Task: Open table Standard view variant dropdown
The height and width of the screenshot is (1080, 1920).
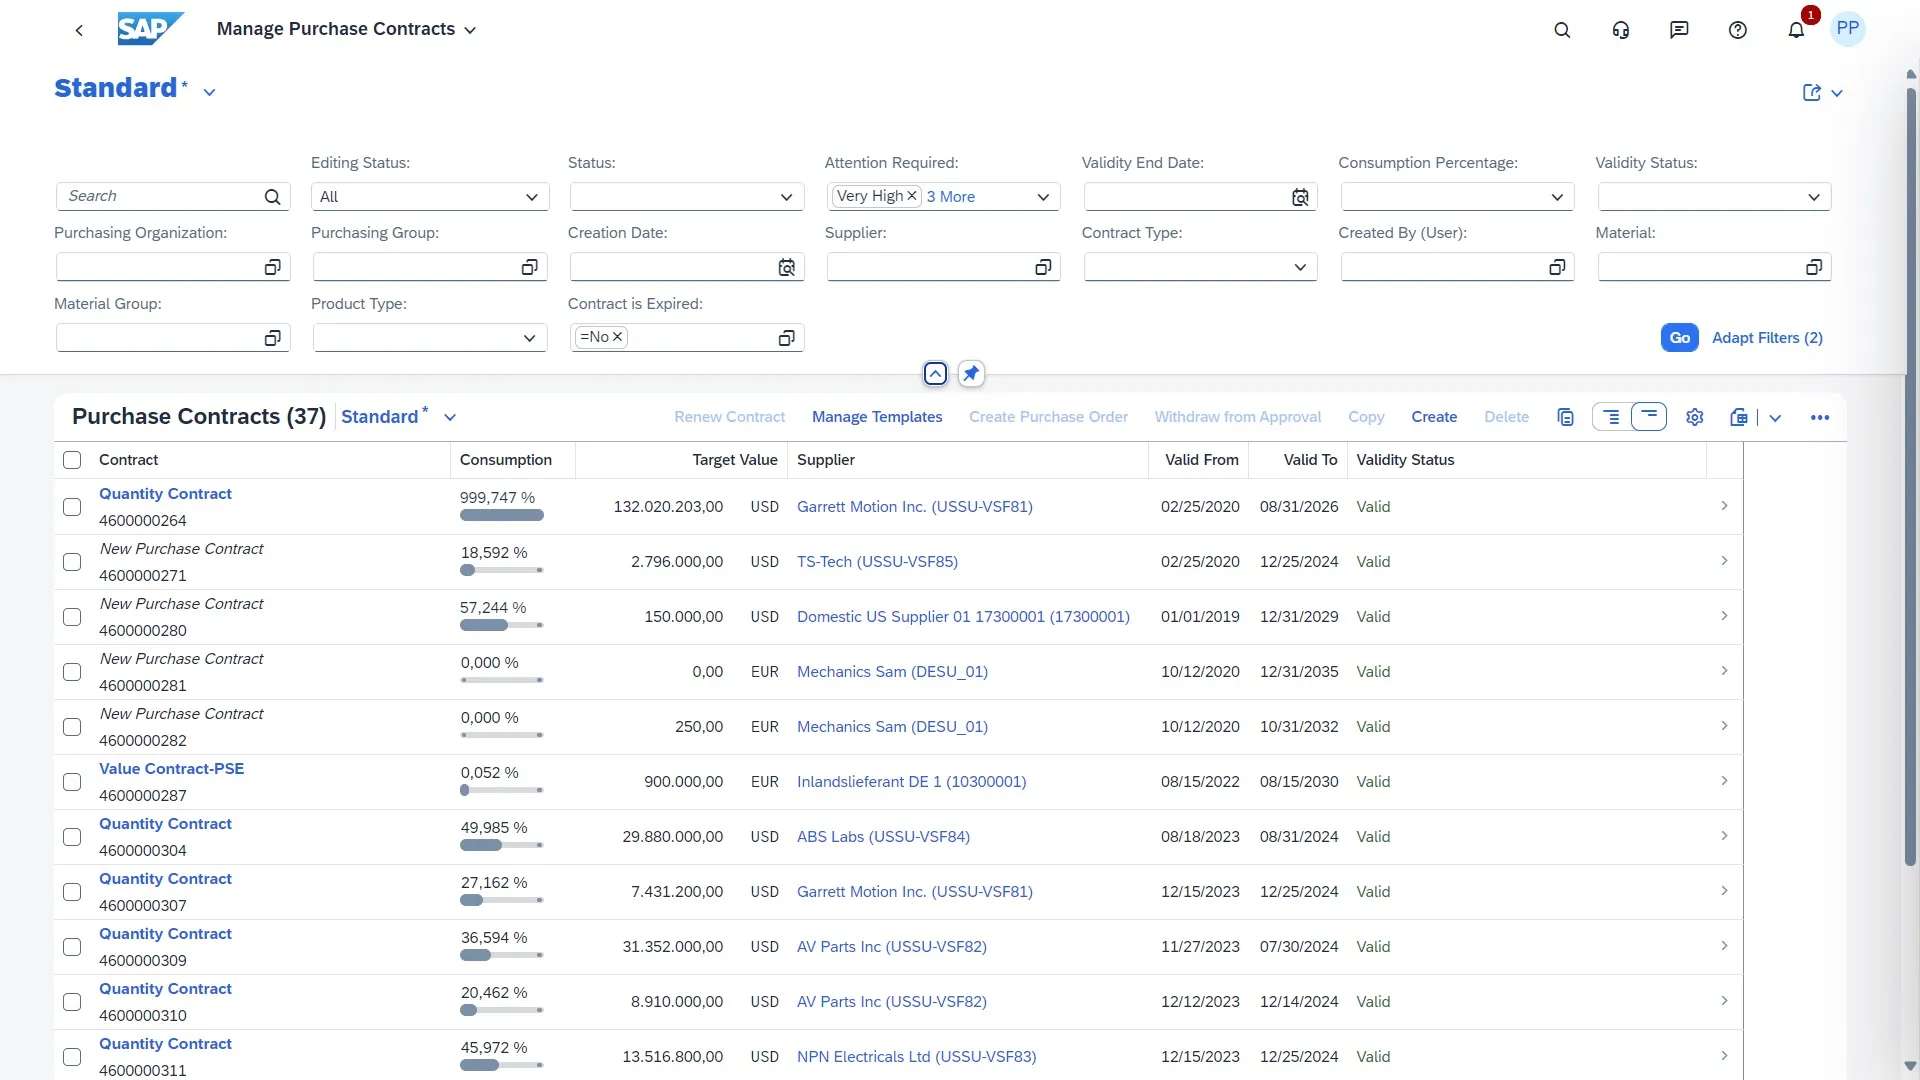Action: coord(450,418)
